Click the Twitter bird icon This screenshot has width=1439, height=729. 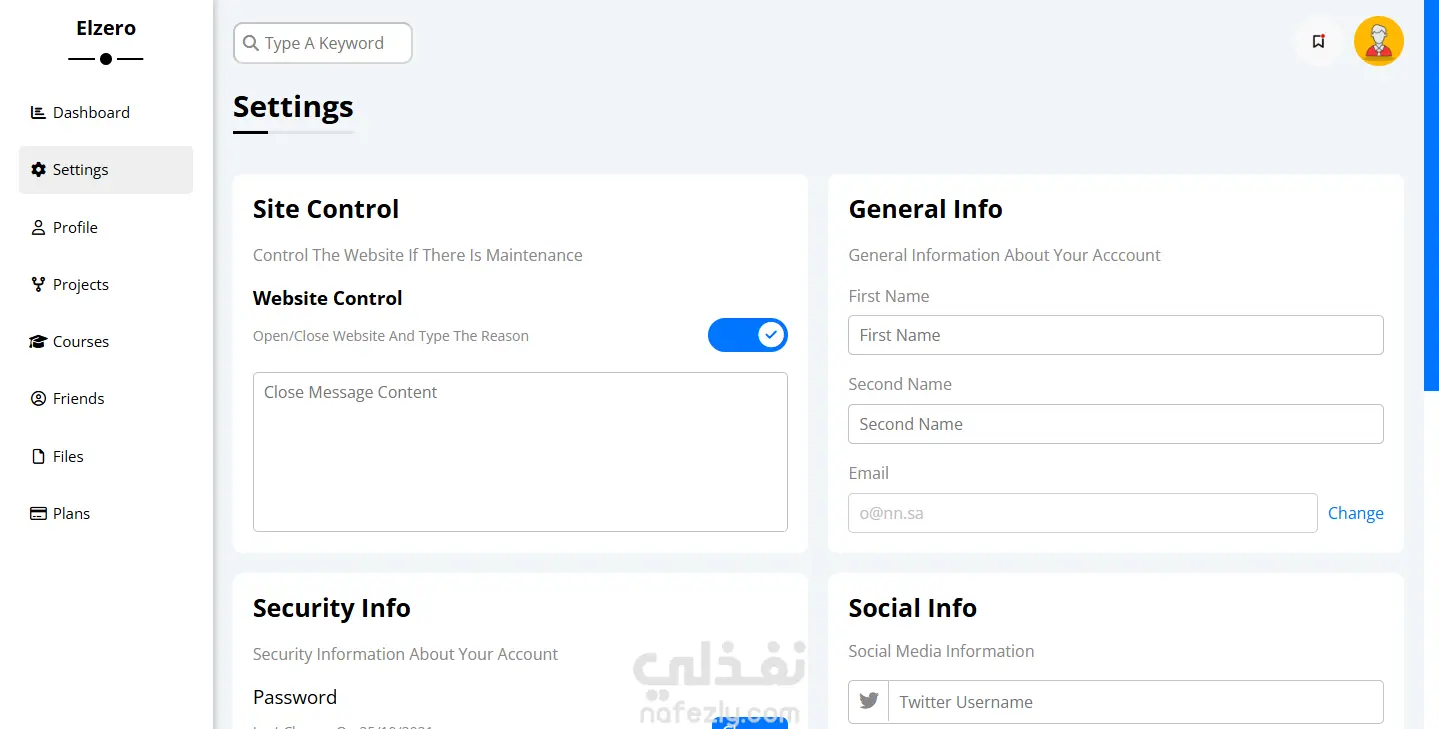click(869, 702)
